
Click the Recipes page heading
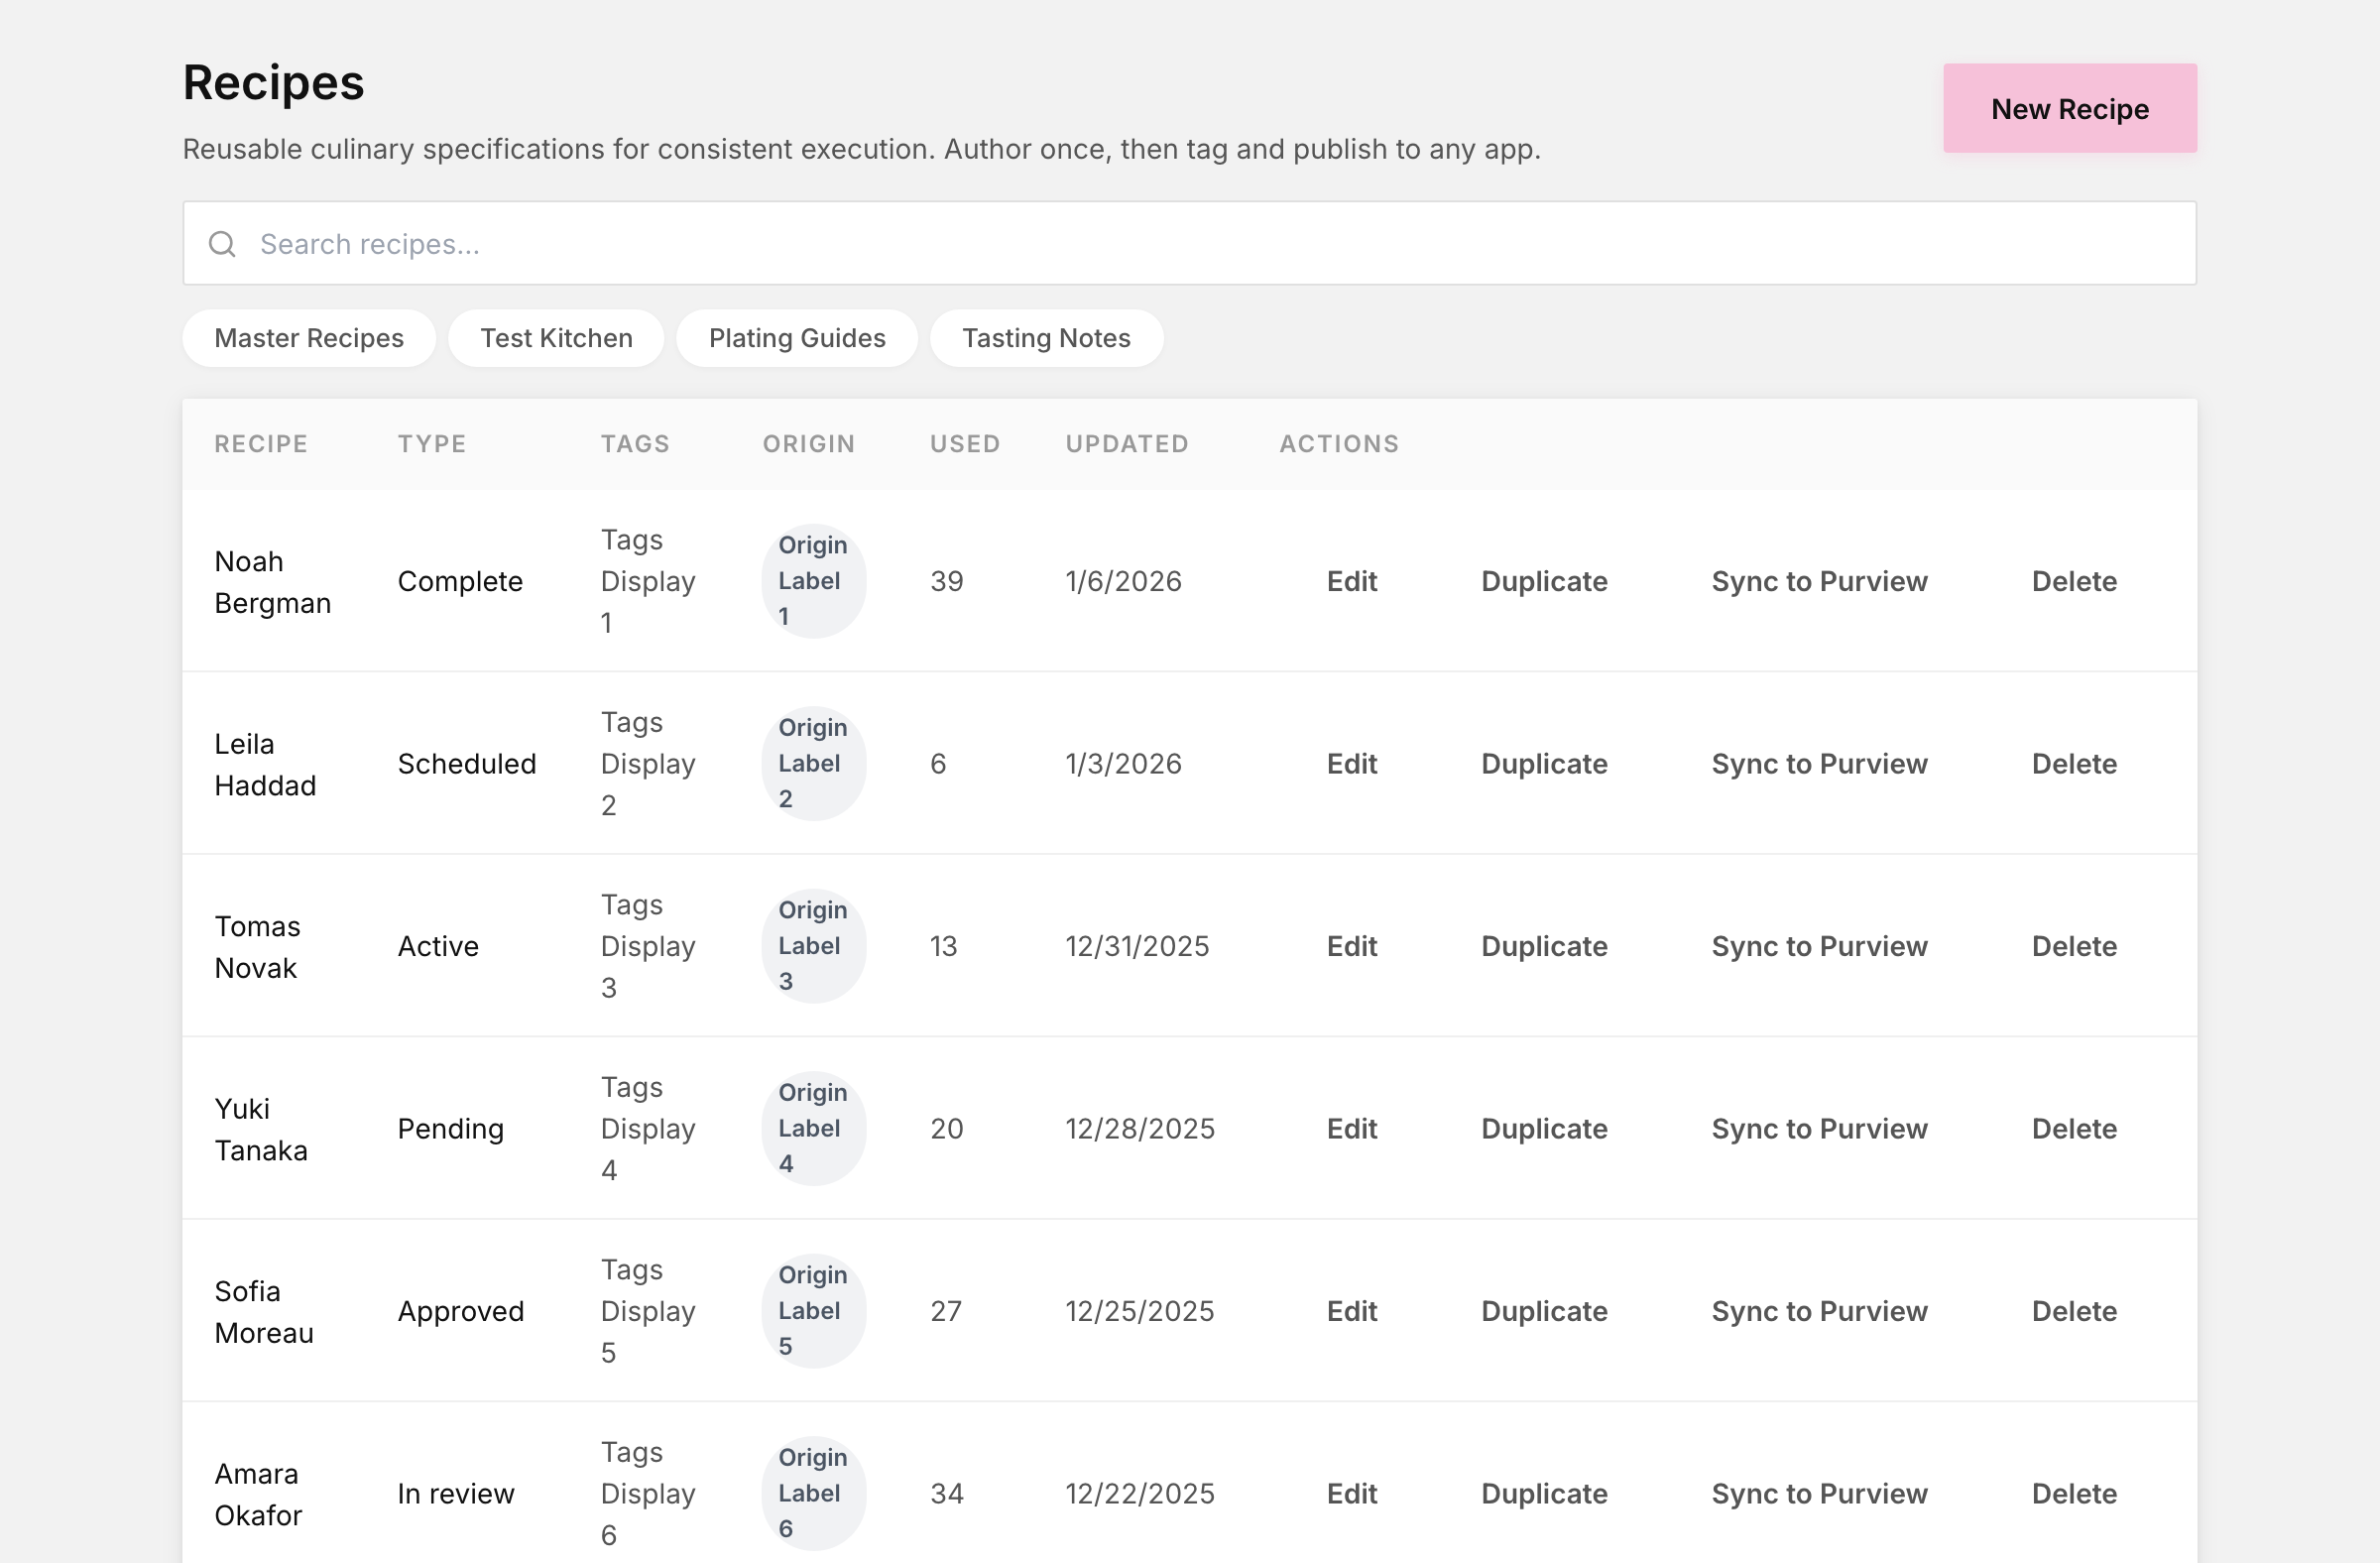coord(273,82)
